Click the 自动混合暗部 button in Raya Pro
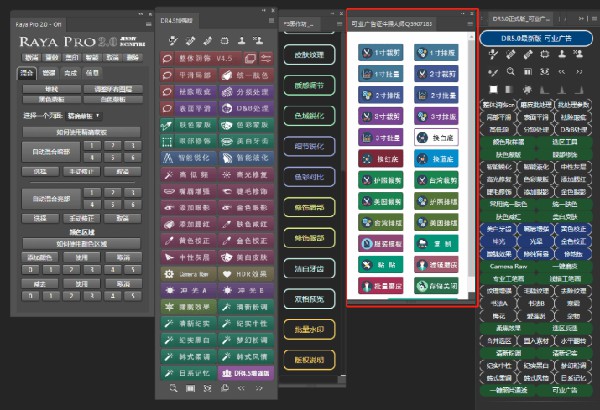Image resolution: width=600 pixels, height=410 pixels. 51,152
